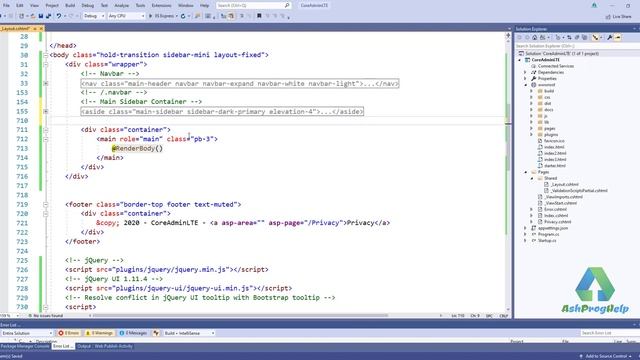The width and height of the screenshot is (640, 360).
Task: Toggle the bookmark icon in the toolbar
Action: tap(259, 16)
